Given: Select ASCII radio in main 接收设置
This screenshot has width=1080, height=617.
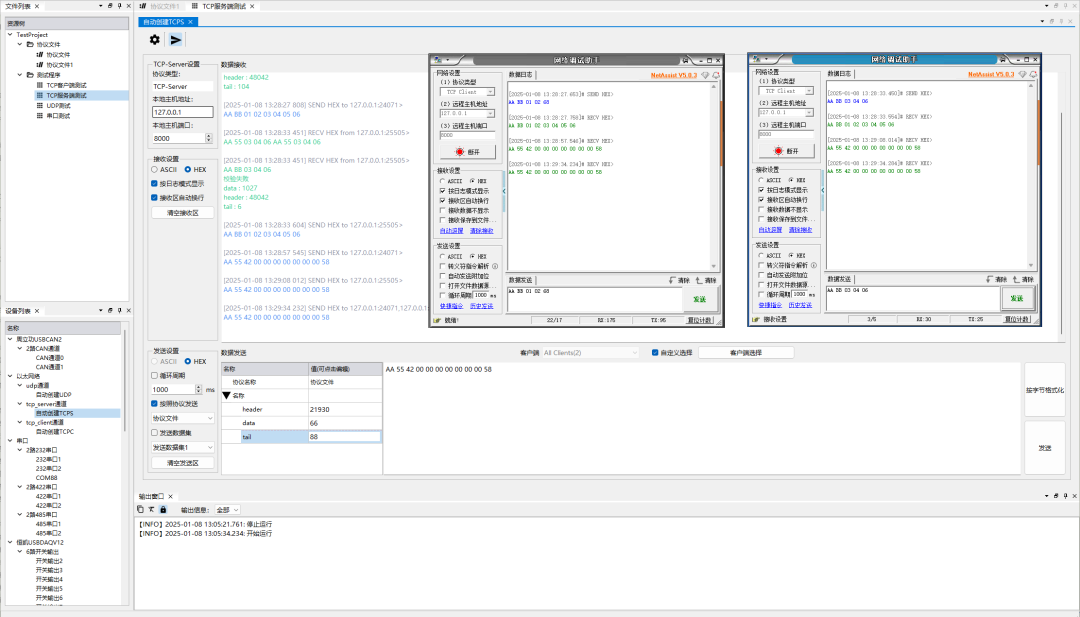Looking at the screenshot, I should pos(154,169).
